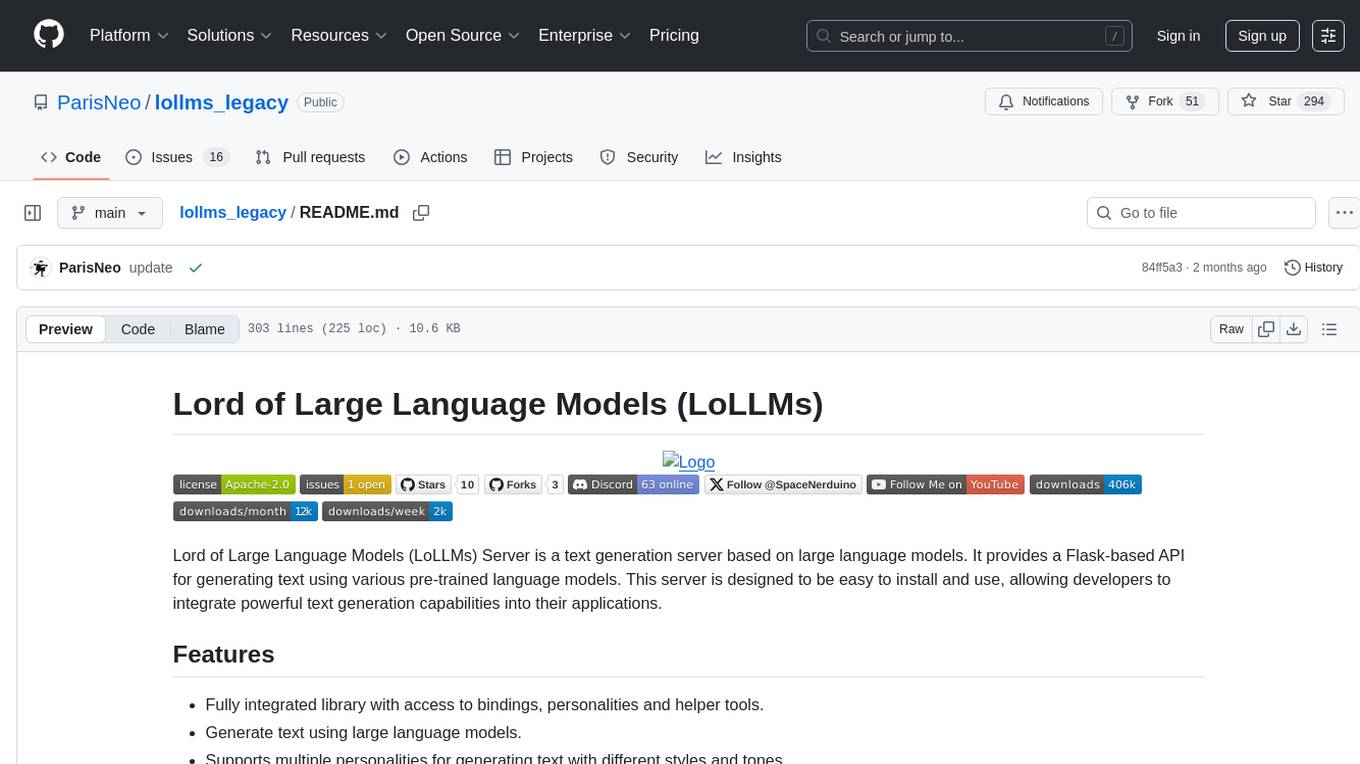Open the Pricing page
This screenshot has width=1360, height=764.
[674, 36]
